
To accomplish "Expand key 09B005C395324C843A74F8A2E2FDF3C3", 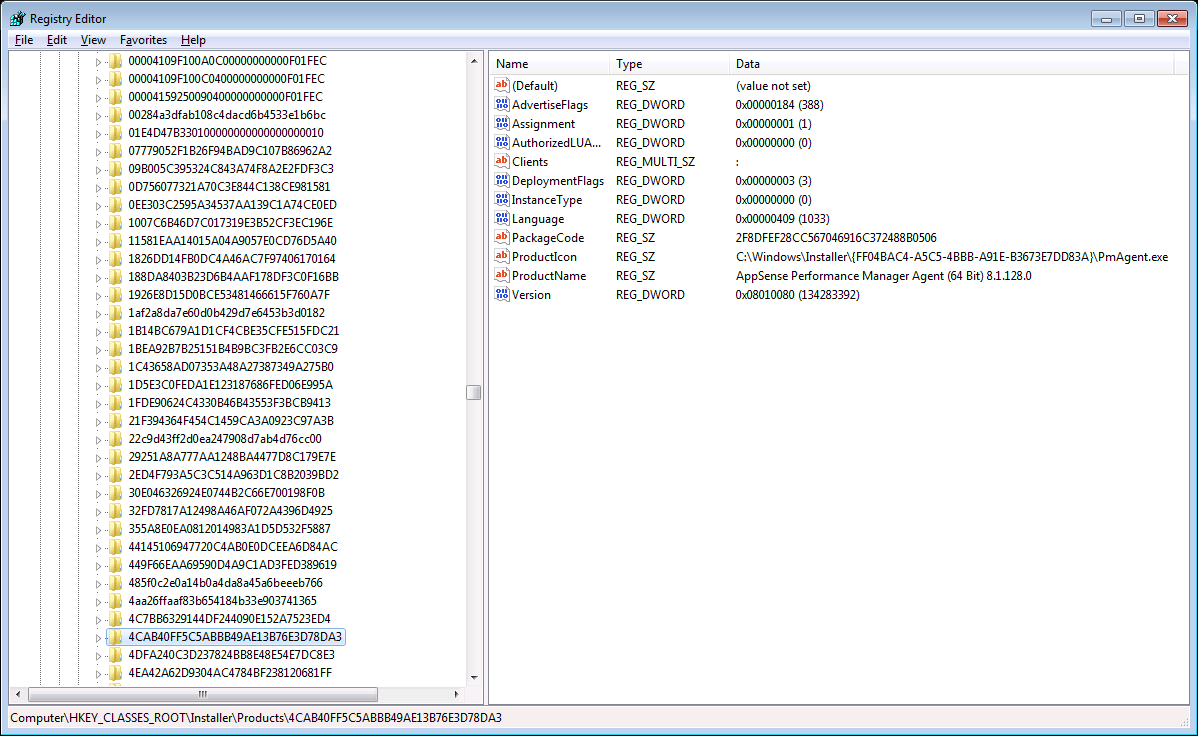I will (98, 170).
